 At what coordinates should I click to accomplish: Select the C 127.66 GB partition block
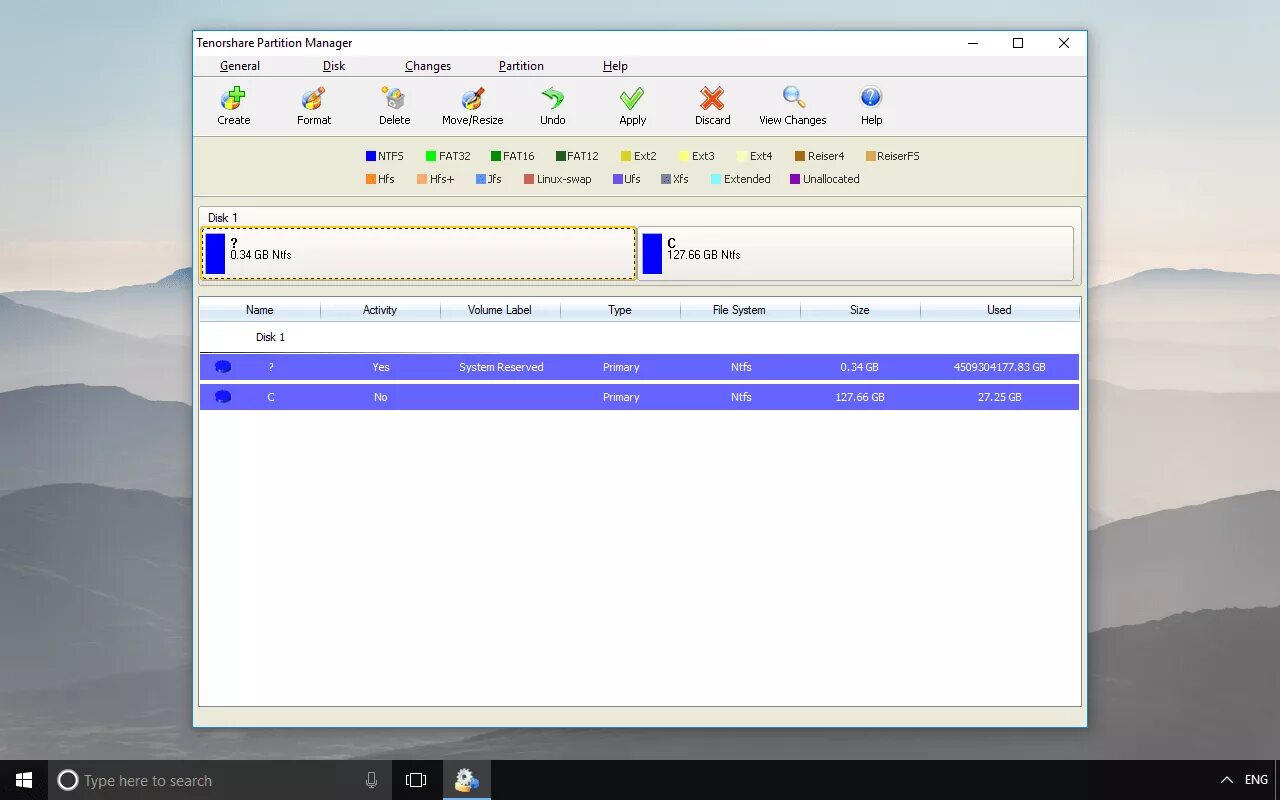coord(856,254)
